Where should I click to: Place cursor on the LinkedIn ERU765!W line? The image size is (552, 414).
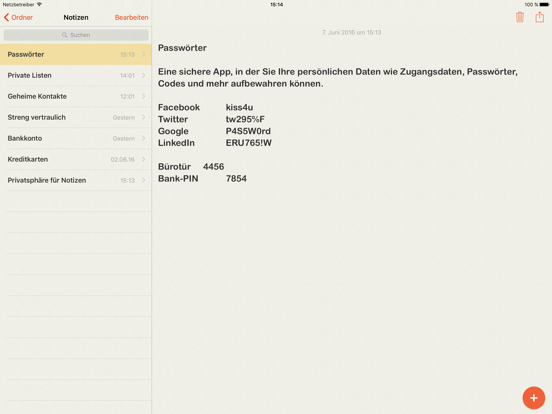point(215,143)
